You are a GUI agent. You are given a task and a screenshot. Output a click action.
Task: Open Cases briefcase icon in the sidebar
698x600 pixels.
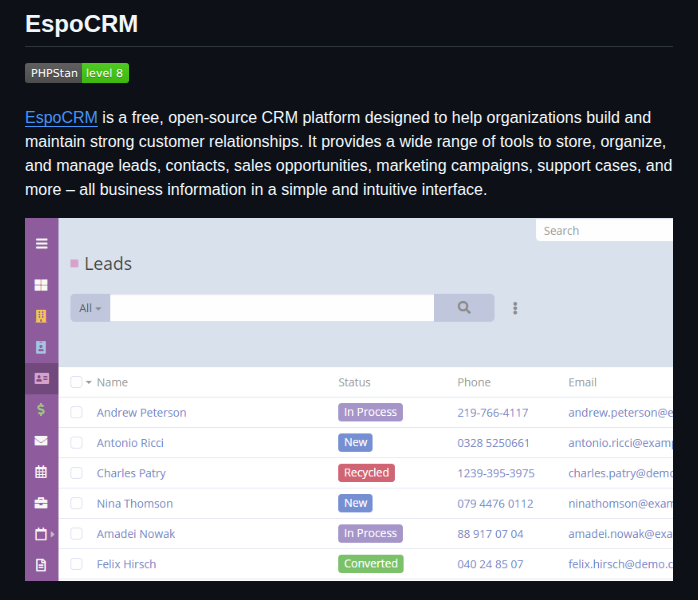point(41,503)
